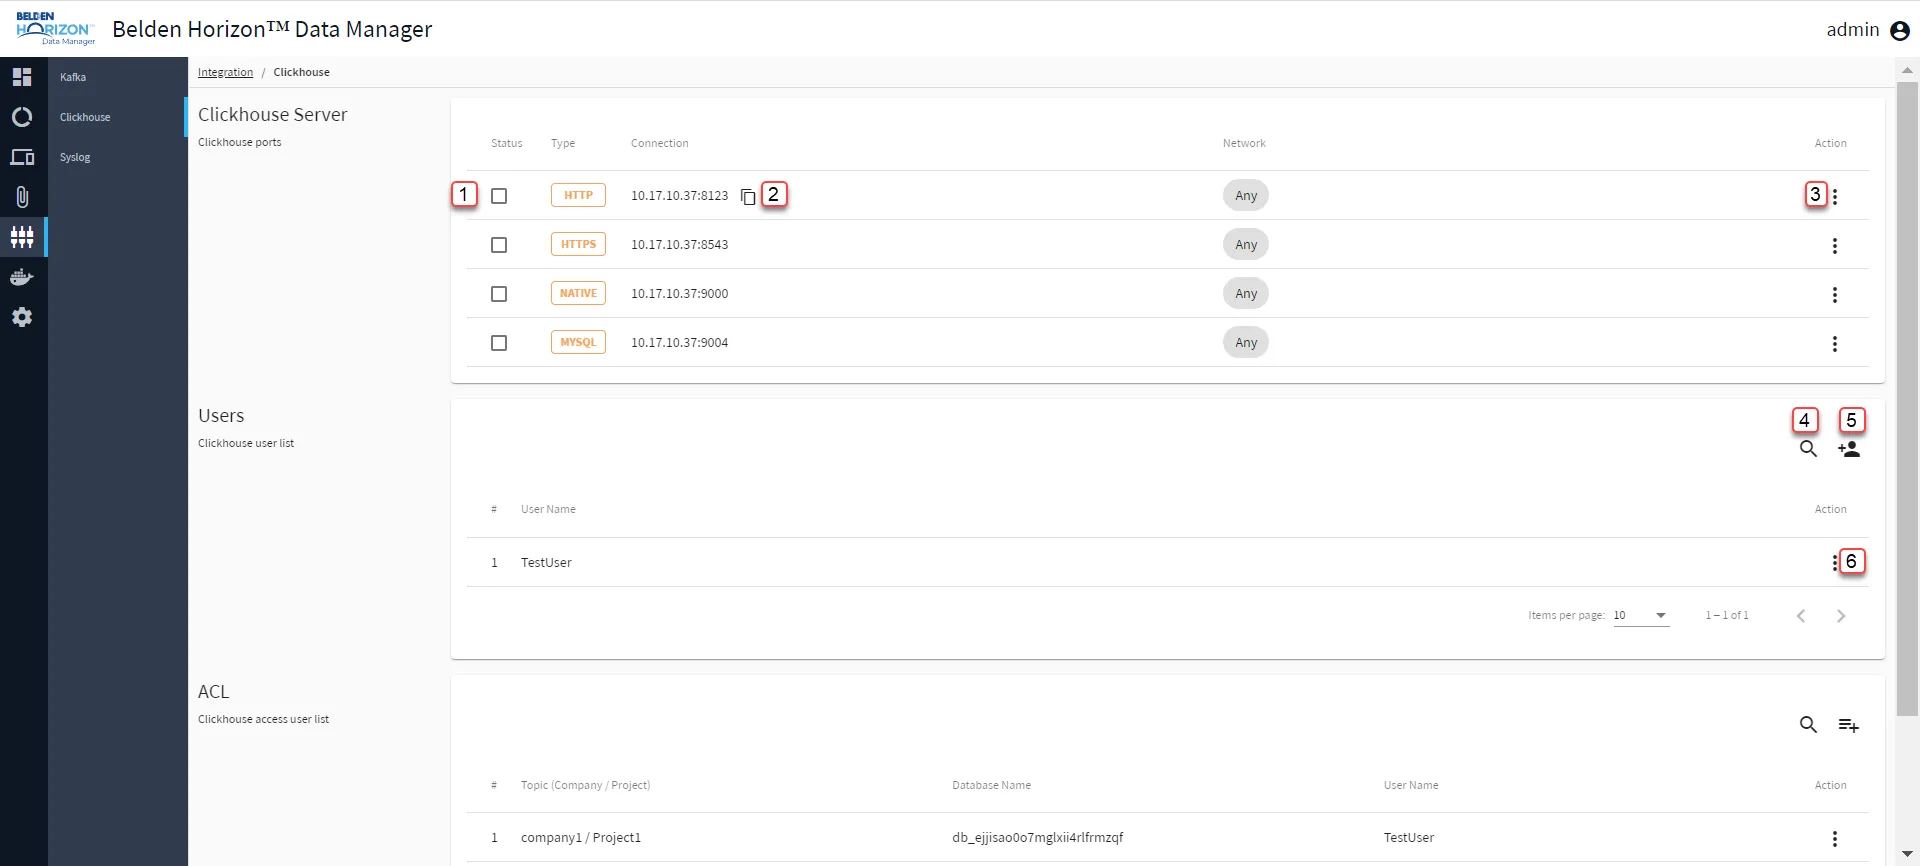This screenshot has width=1920, height=866.
Task: Click TestUser in the ACL table
Action: click(1409, 838)
